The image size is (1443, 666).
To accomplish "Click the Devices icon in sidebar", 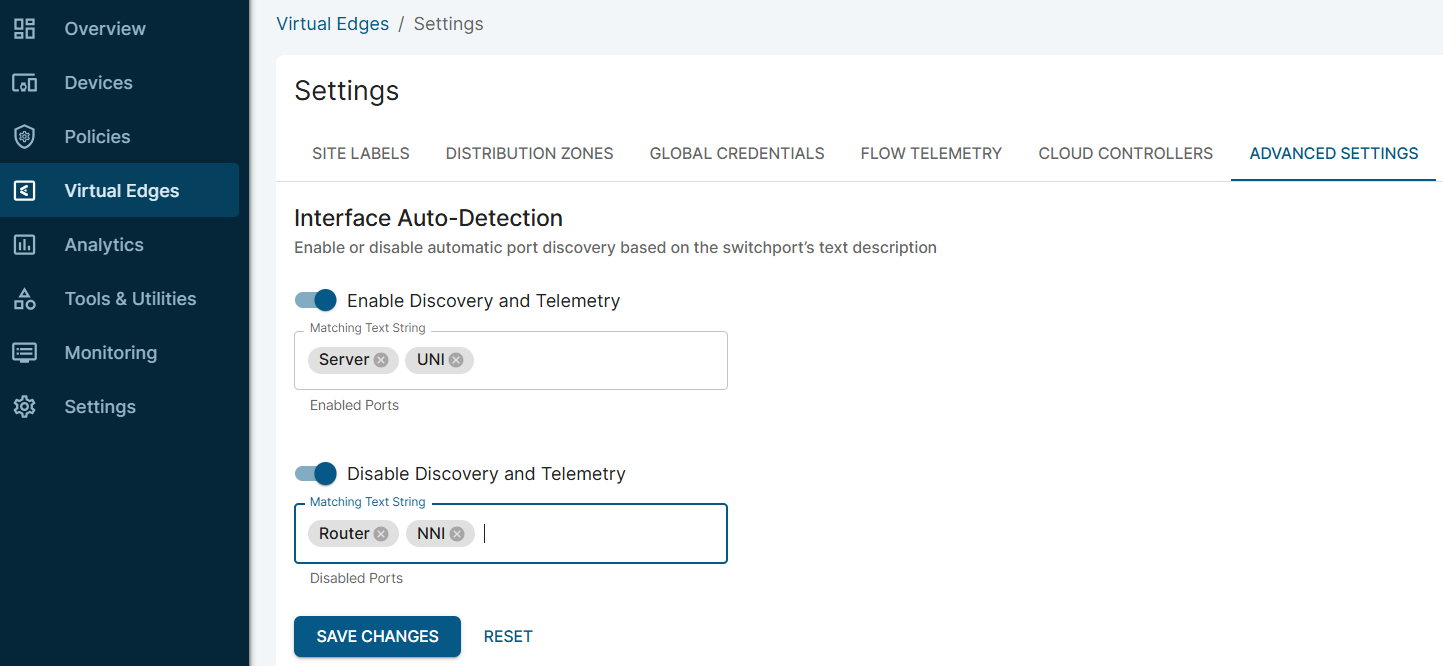I will tap(25, 83).
